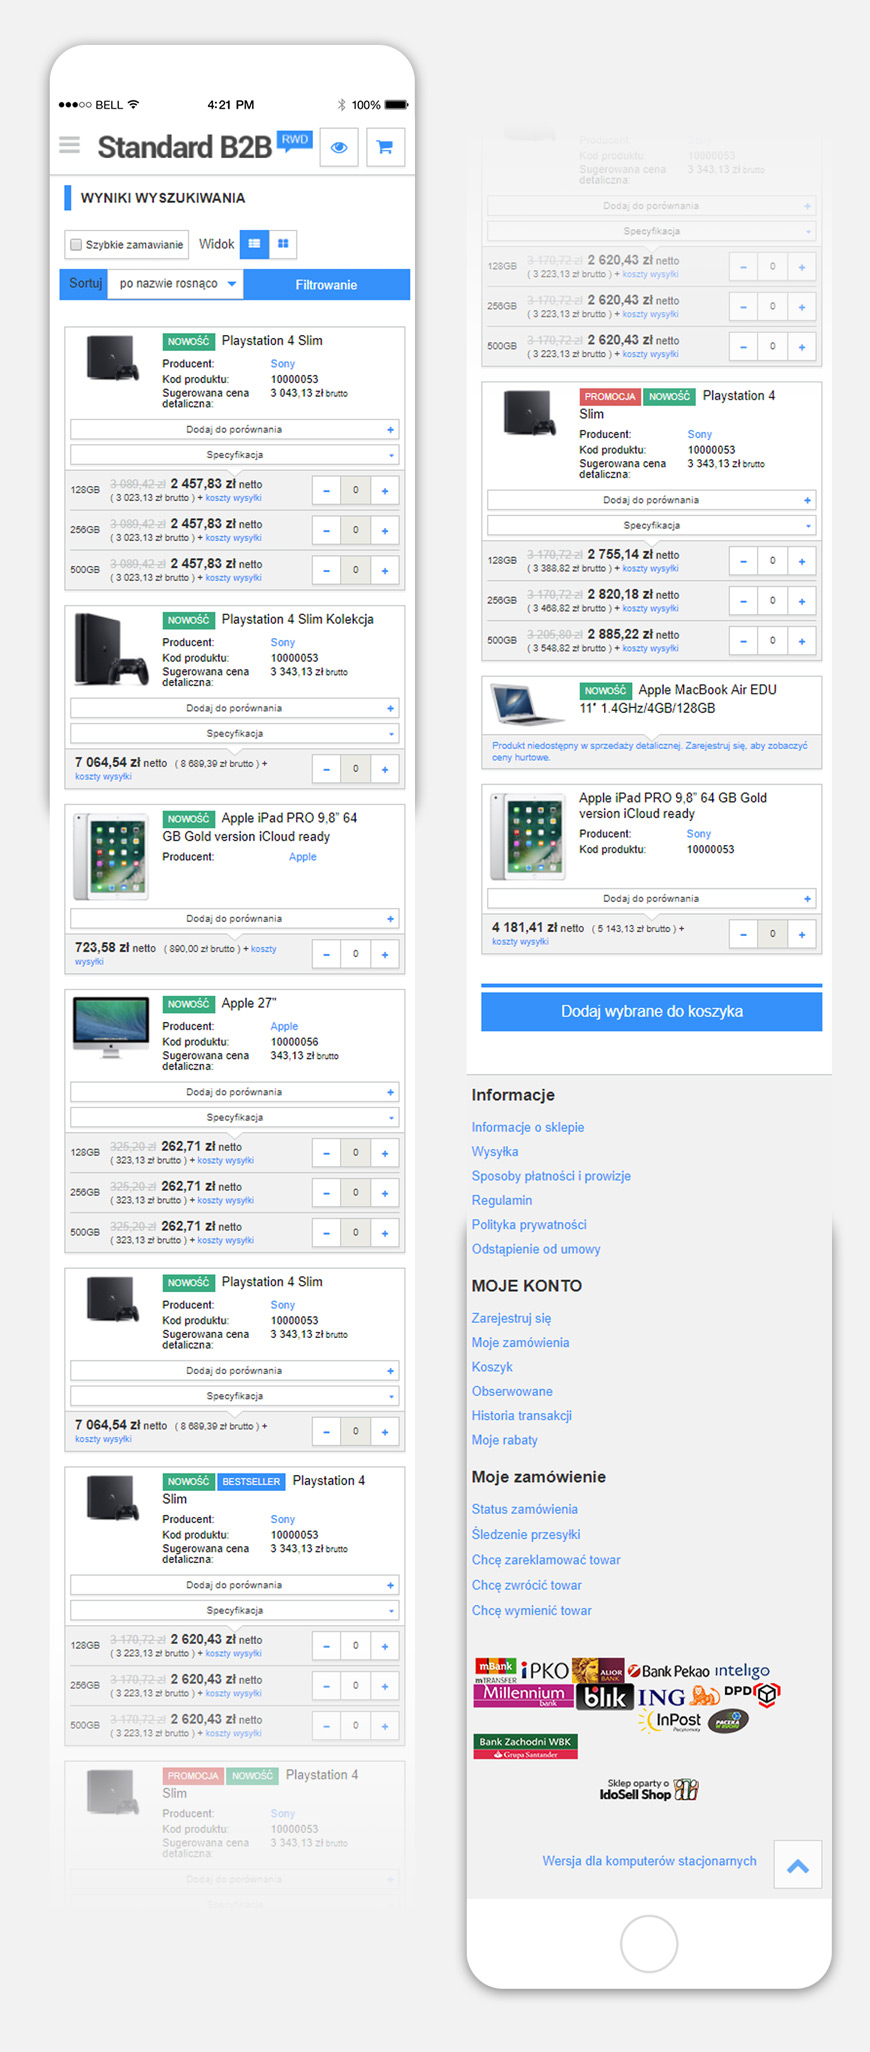
Task: Increase quantity for Apple iPad PRO 723,58 zł
Action: (x=385, y=955)
